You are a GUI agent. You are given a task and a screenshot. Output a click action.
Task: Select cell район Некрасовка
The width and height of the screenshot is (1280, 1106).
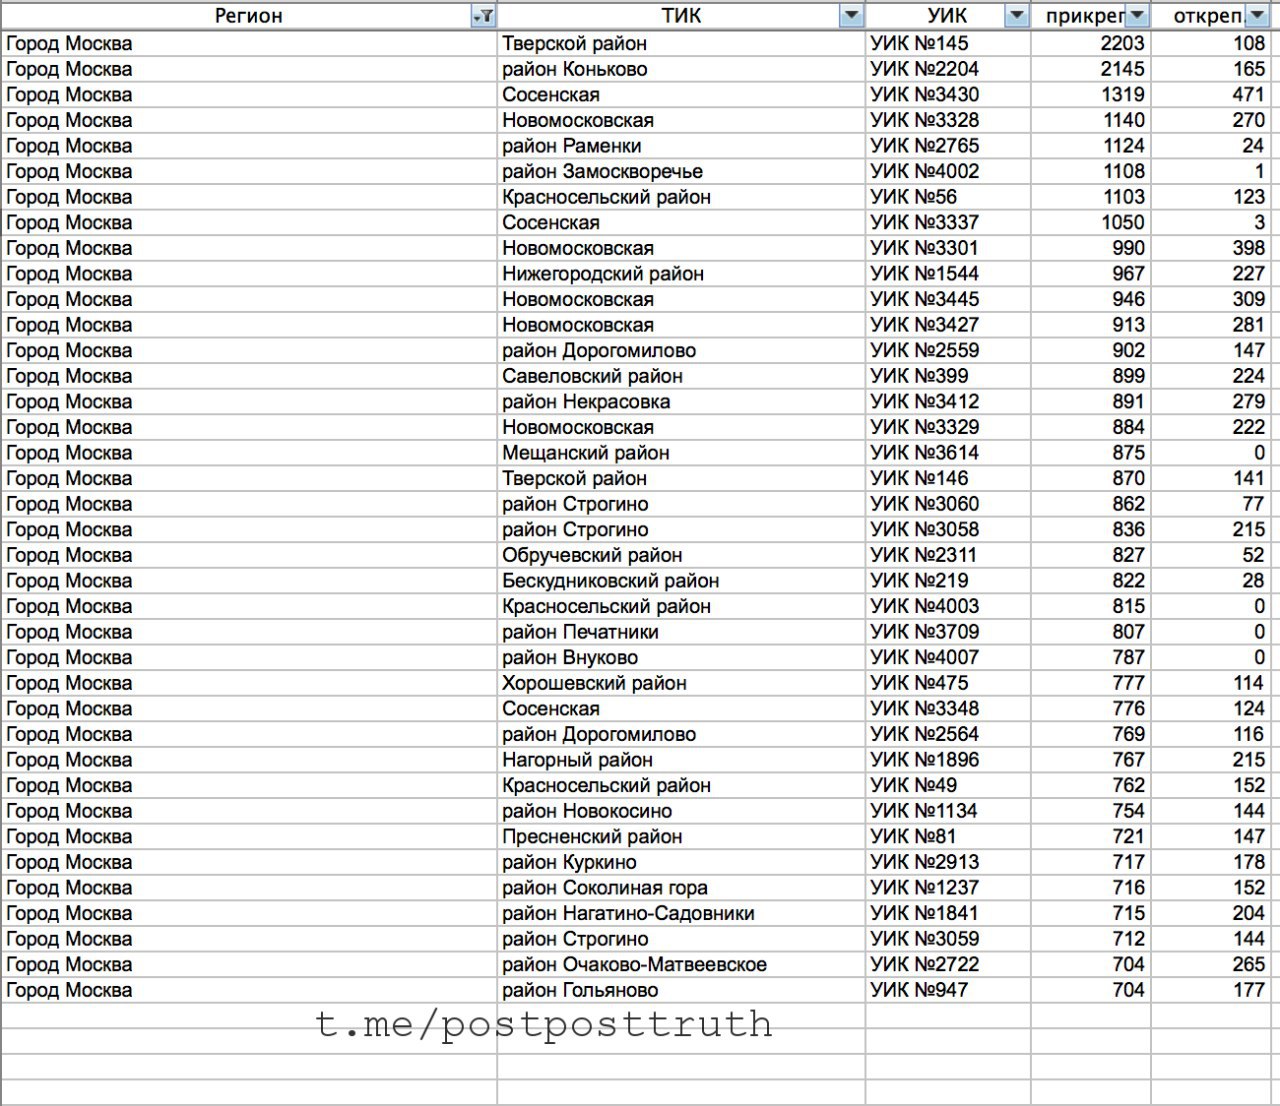[681, 401]
